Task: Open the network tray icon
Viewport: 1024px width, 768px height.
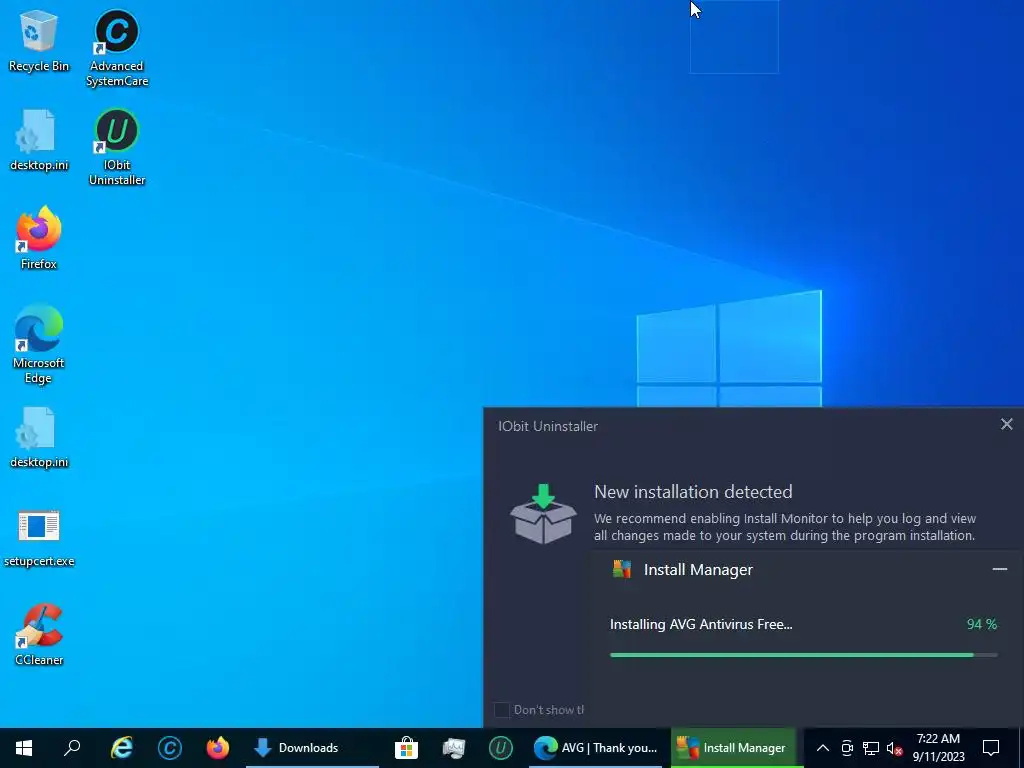Action: pyautogui.click(x=871, y=748)
